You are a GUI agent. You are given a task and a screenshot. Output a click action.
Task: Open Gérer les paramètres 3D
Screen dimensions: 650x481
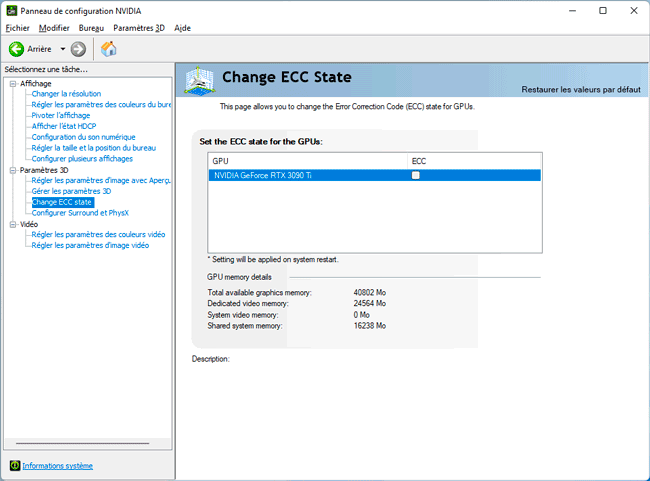(71, 191)
